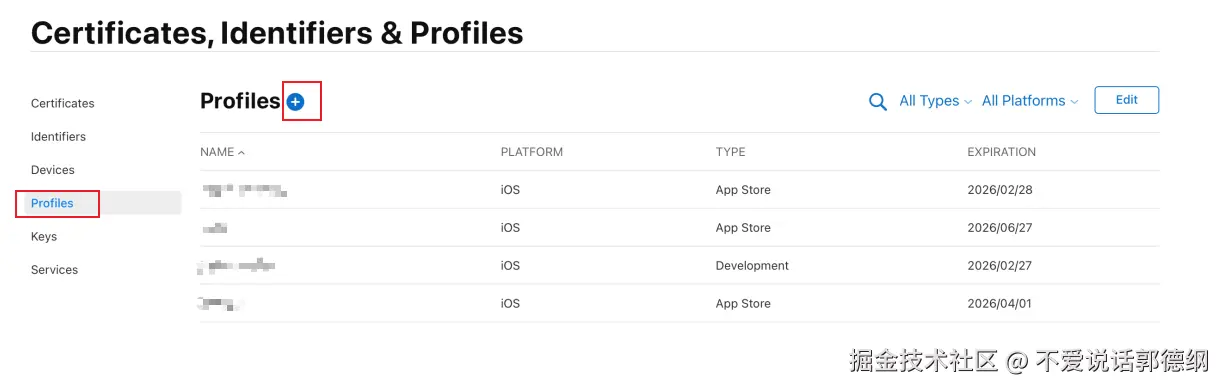Screen dimensions: 1224x389
Task: Open All Types filter dropdown
Action: tap(935, 101)
